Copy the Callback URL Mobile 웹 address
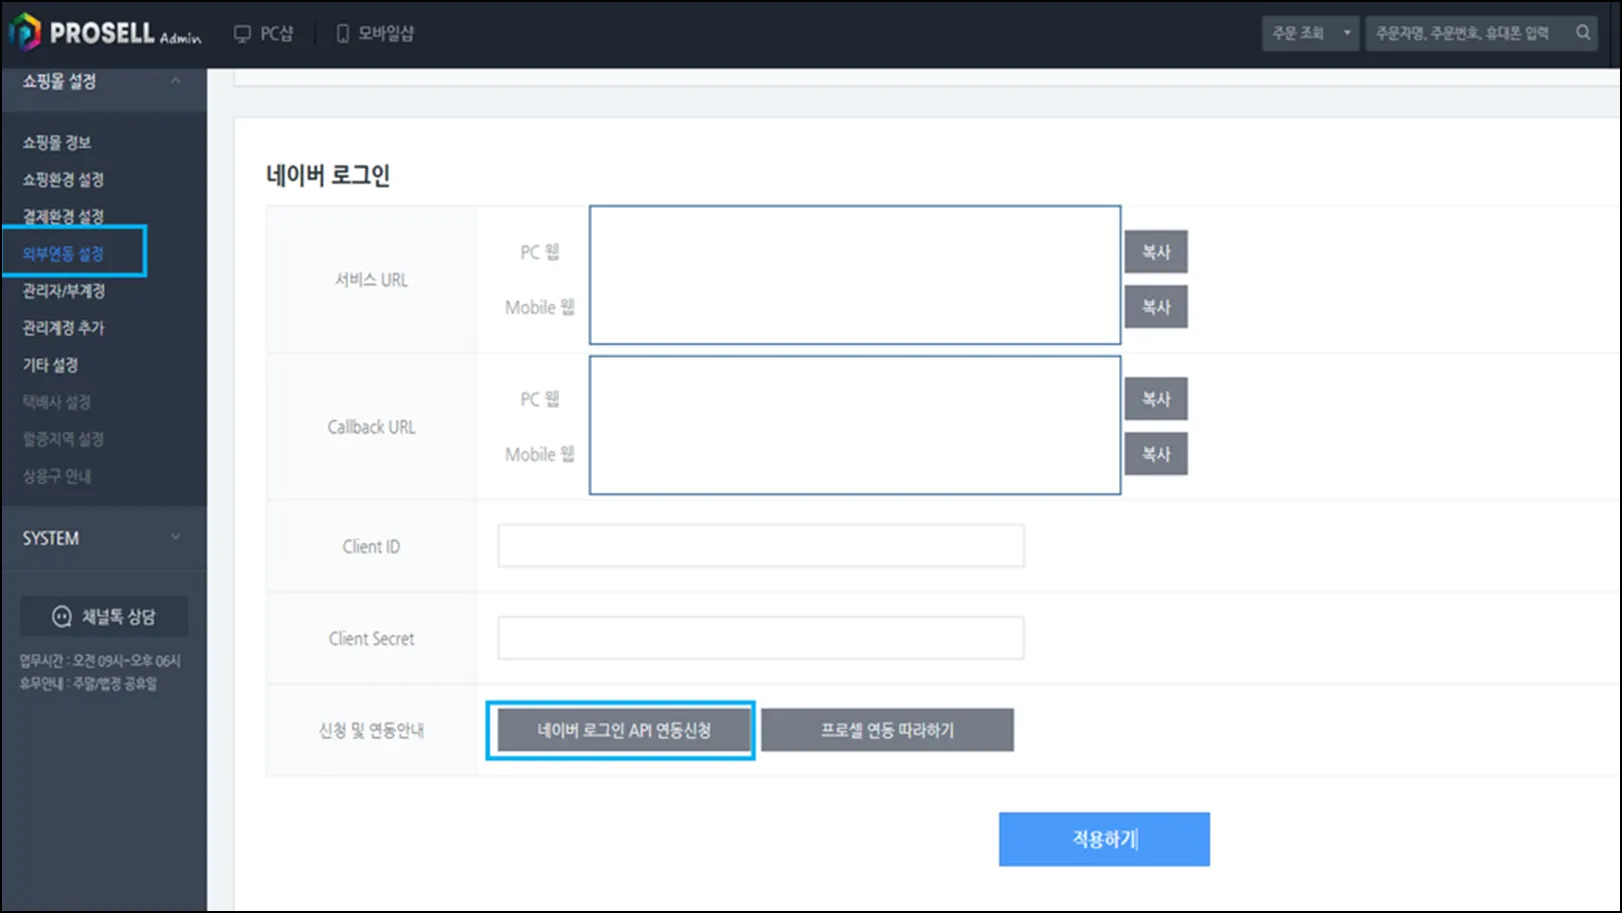 tap(1156, 454)
